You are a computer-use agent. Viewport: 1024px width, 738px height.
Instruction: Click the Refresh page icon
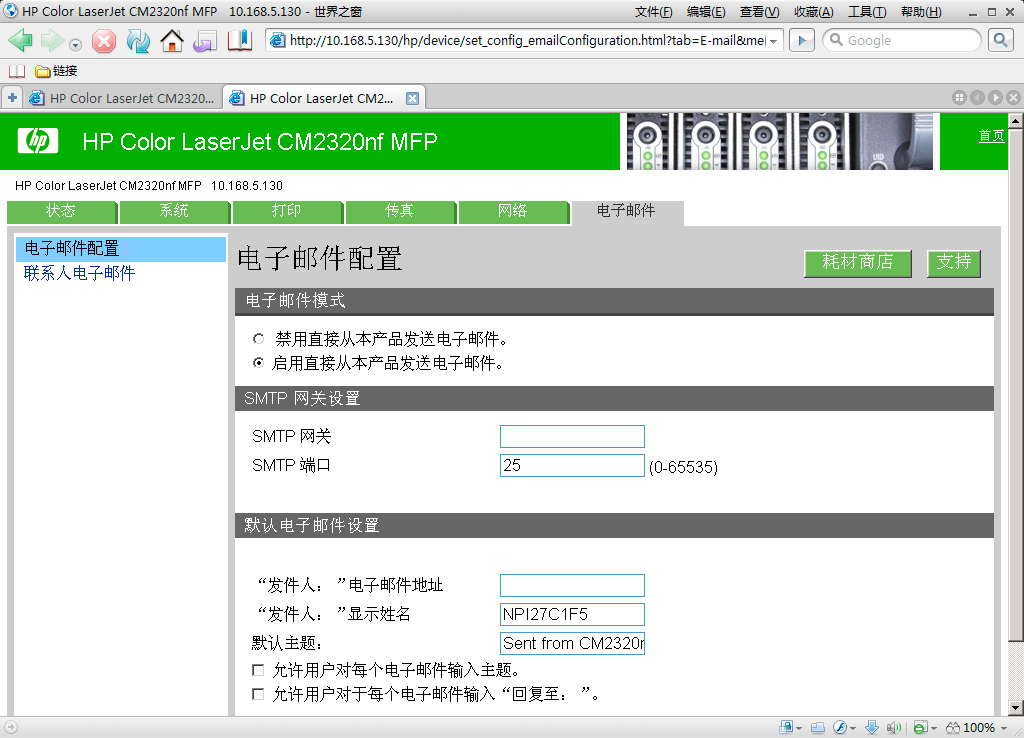[137, 41]
